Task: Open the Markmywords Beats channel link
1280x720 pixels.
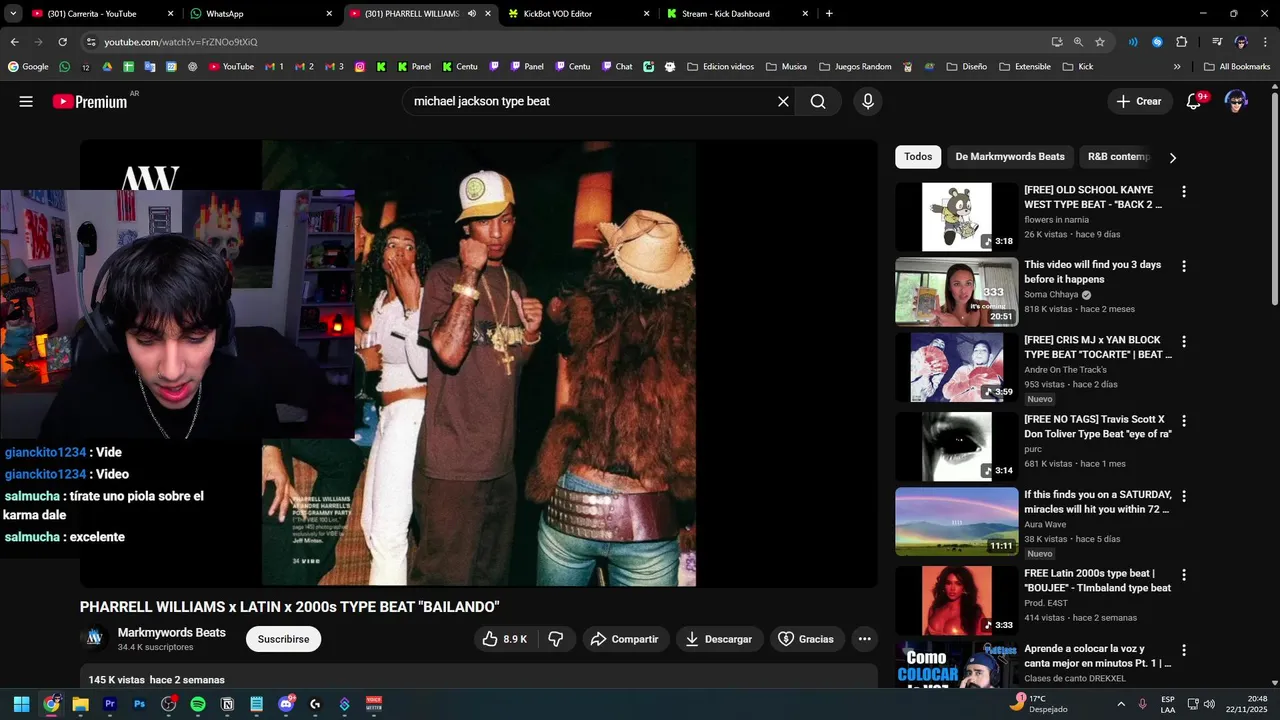Action: [x=171, y=633]
